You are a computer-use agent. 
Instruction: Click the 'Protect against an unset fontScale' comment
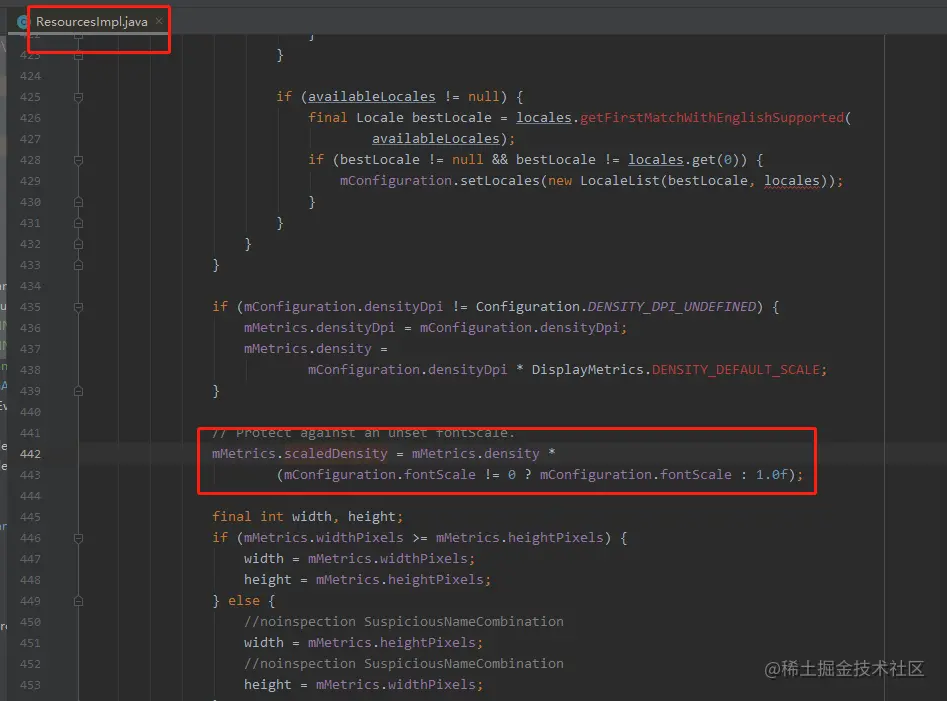coord(363,433)
